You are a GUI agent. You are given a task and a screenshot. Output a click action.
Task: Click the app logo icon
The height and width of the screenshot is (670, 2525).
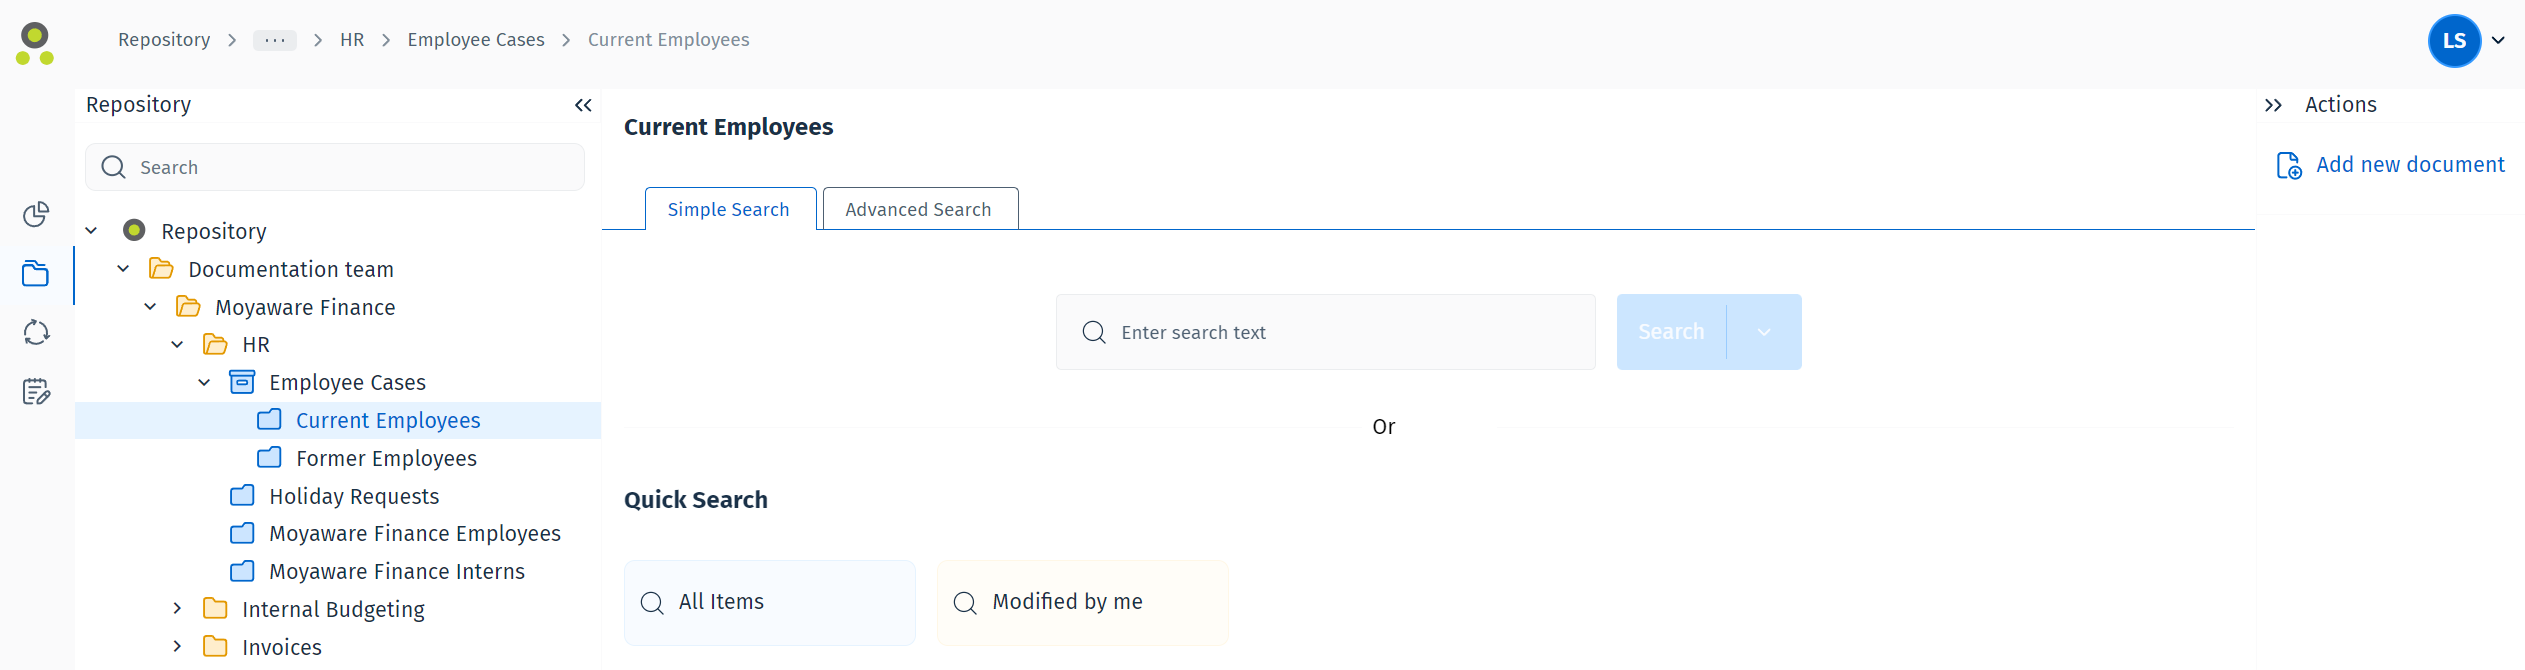[35, 44]
